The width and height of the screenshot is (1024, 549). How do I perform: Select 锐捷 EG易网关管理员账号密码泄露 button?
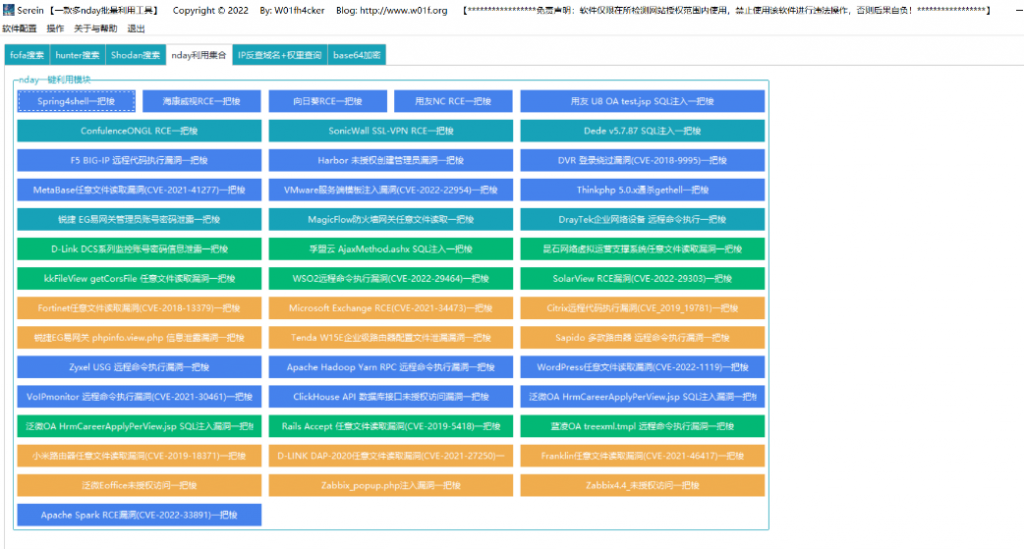click(139, 219)
